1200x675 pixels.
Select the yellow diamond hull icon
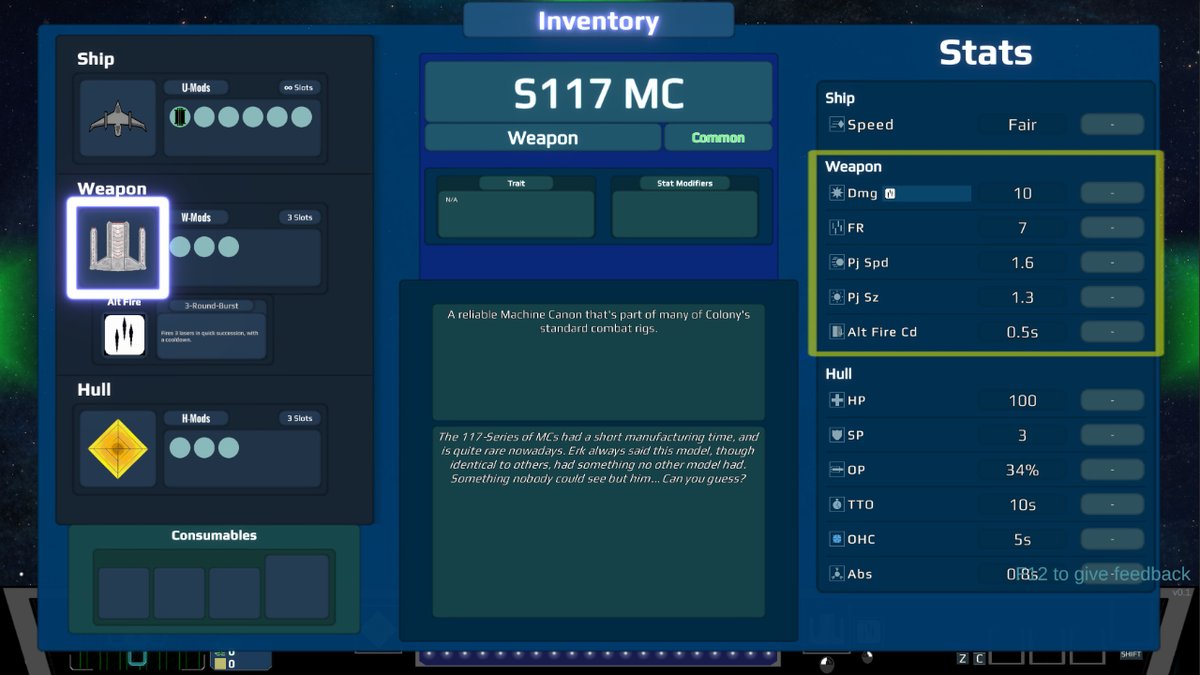(x=118, y=449)
